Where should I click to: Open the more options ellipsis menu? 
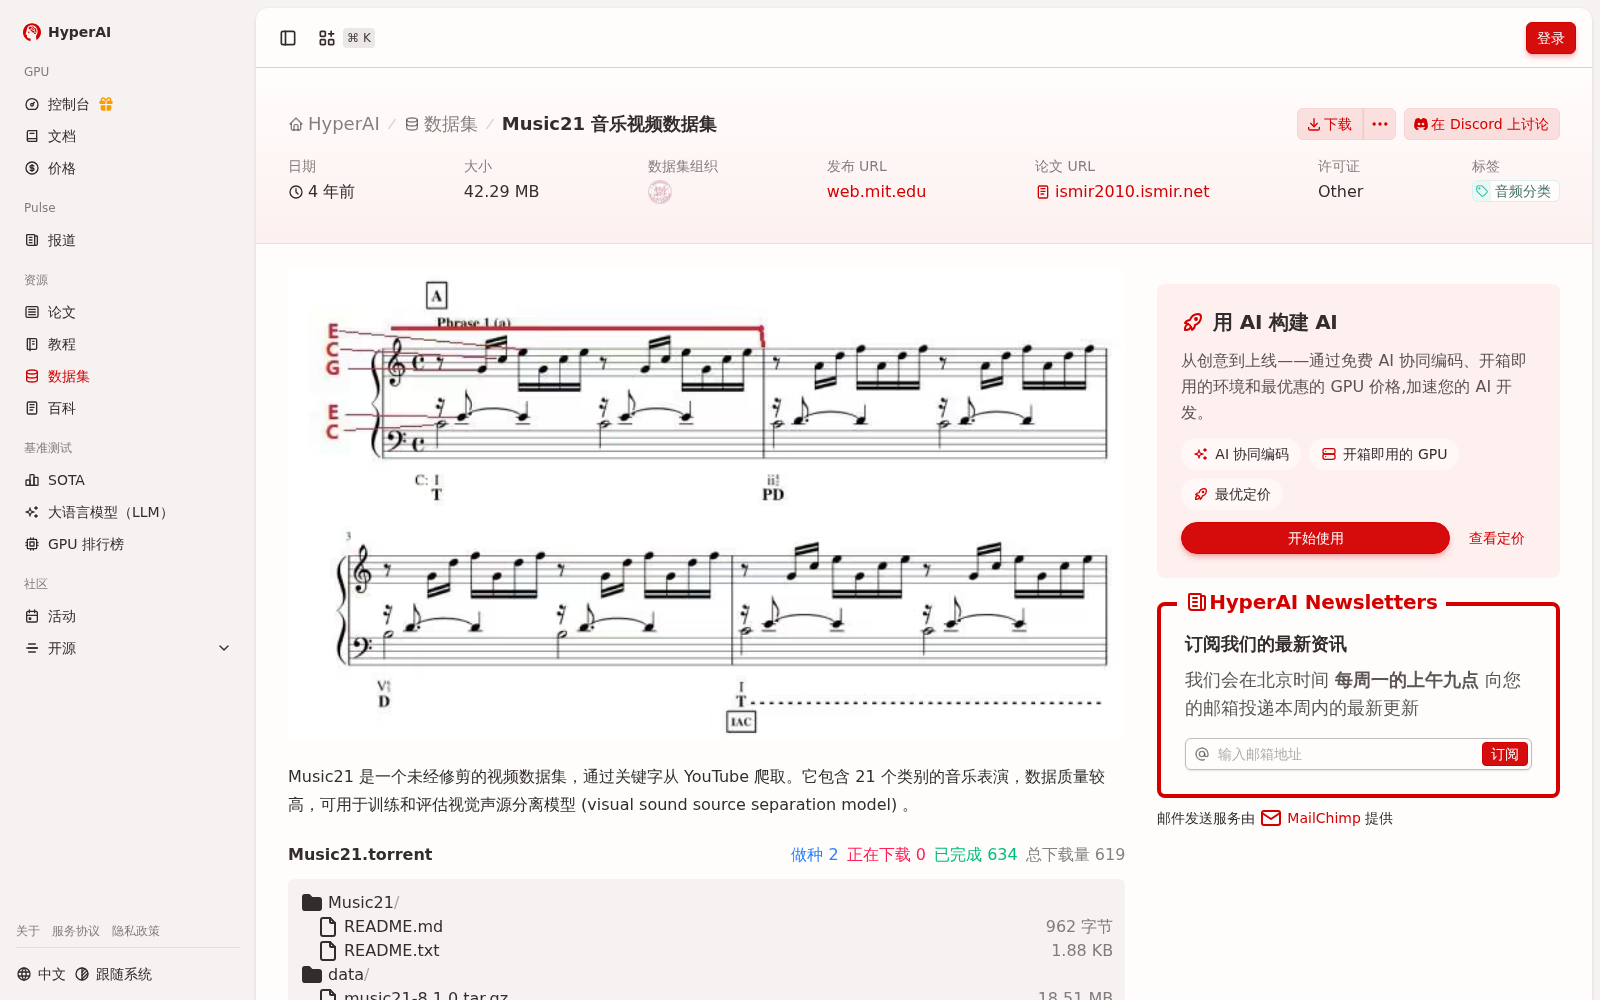(x=1380, y=124)
